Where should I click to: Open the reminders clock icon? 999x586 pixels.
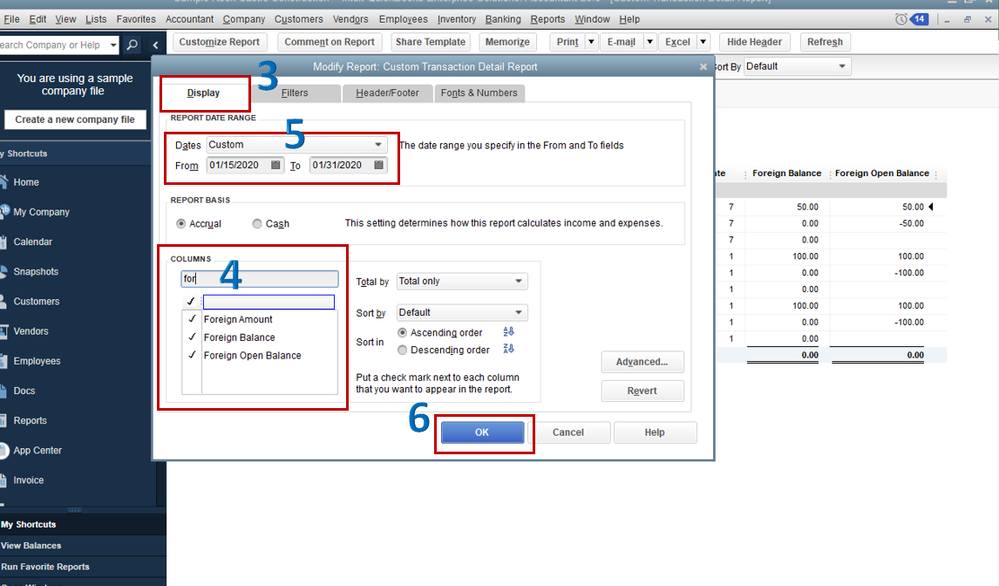coord(901,19)
